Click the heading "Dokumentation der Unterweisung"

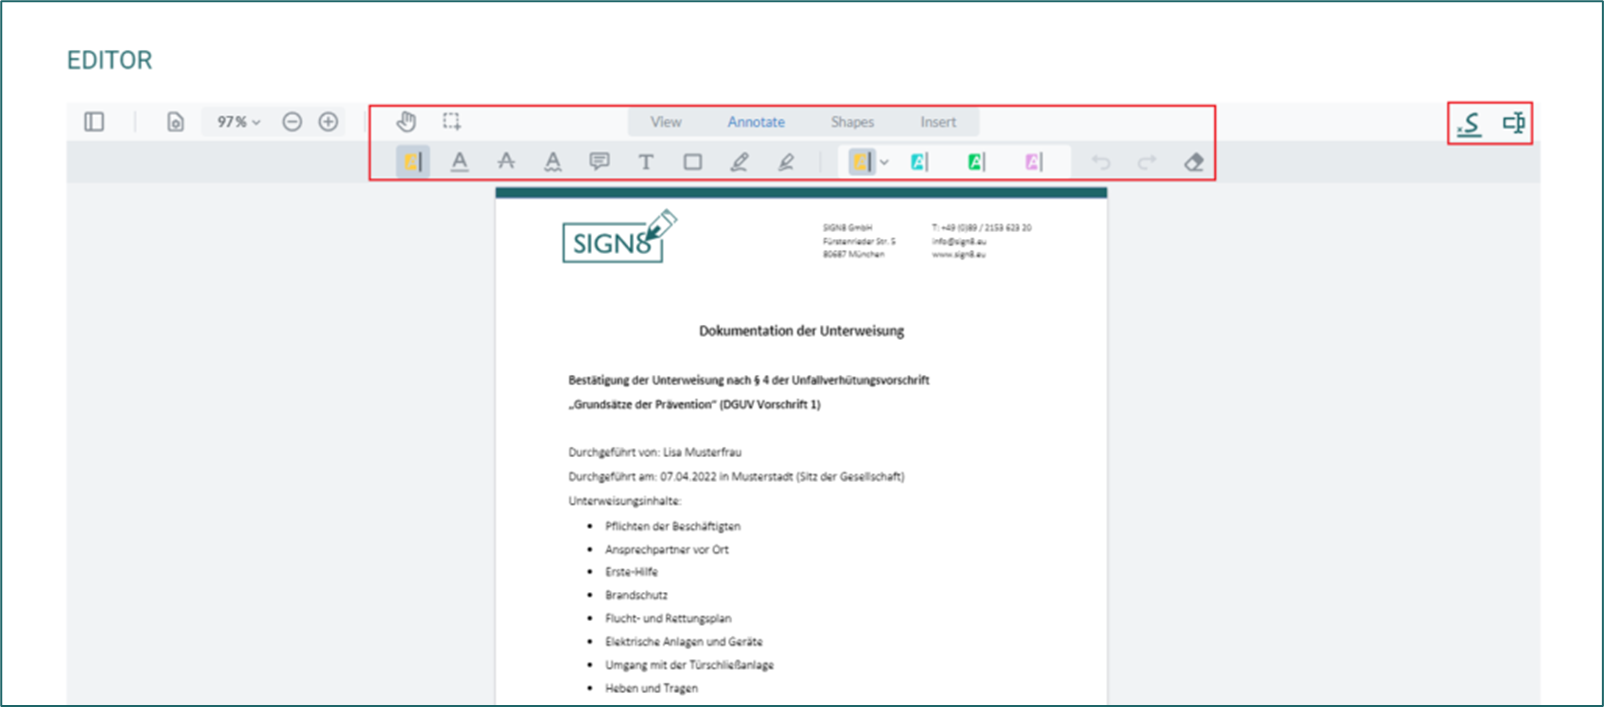point(801,331)
